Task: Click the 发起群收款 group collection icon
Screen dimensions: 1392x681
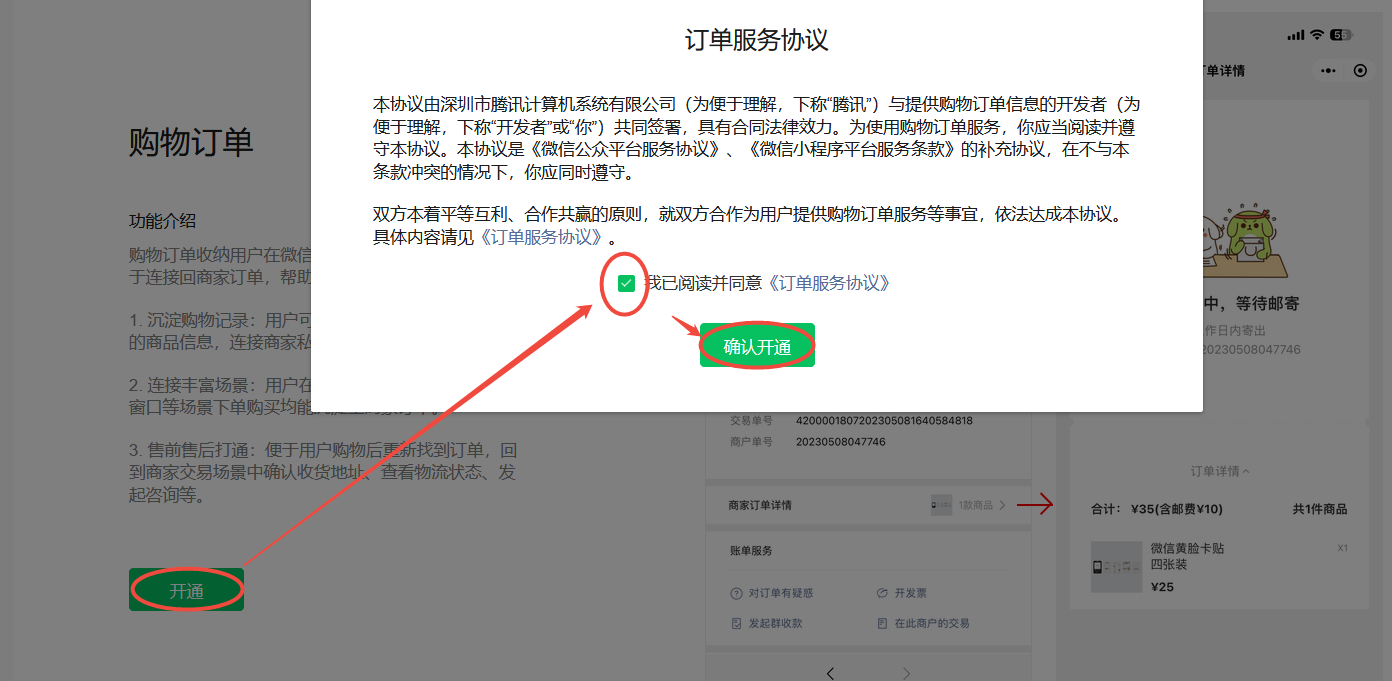Action: 736,623
